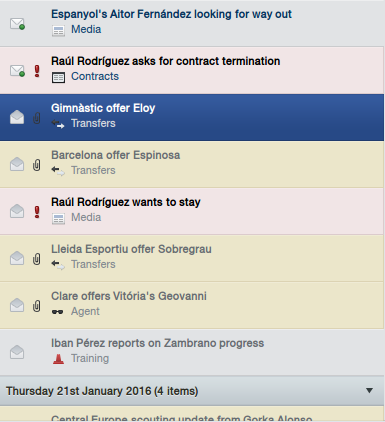Image resolution: width=385 pixels, height=422 pixels.
Task: Click Contracts newspaper icon under Raúl Rodríguez termination
Action: 58,77
